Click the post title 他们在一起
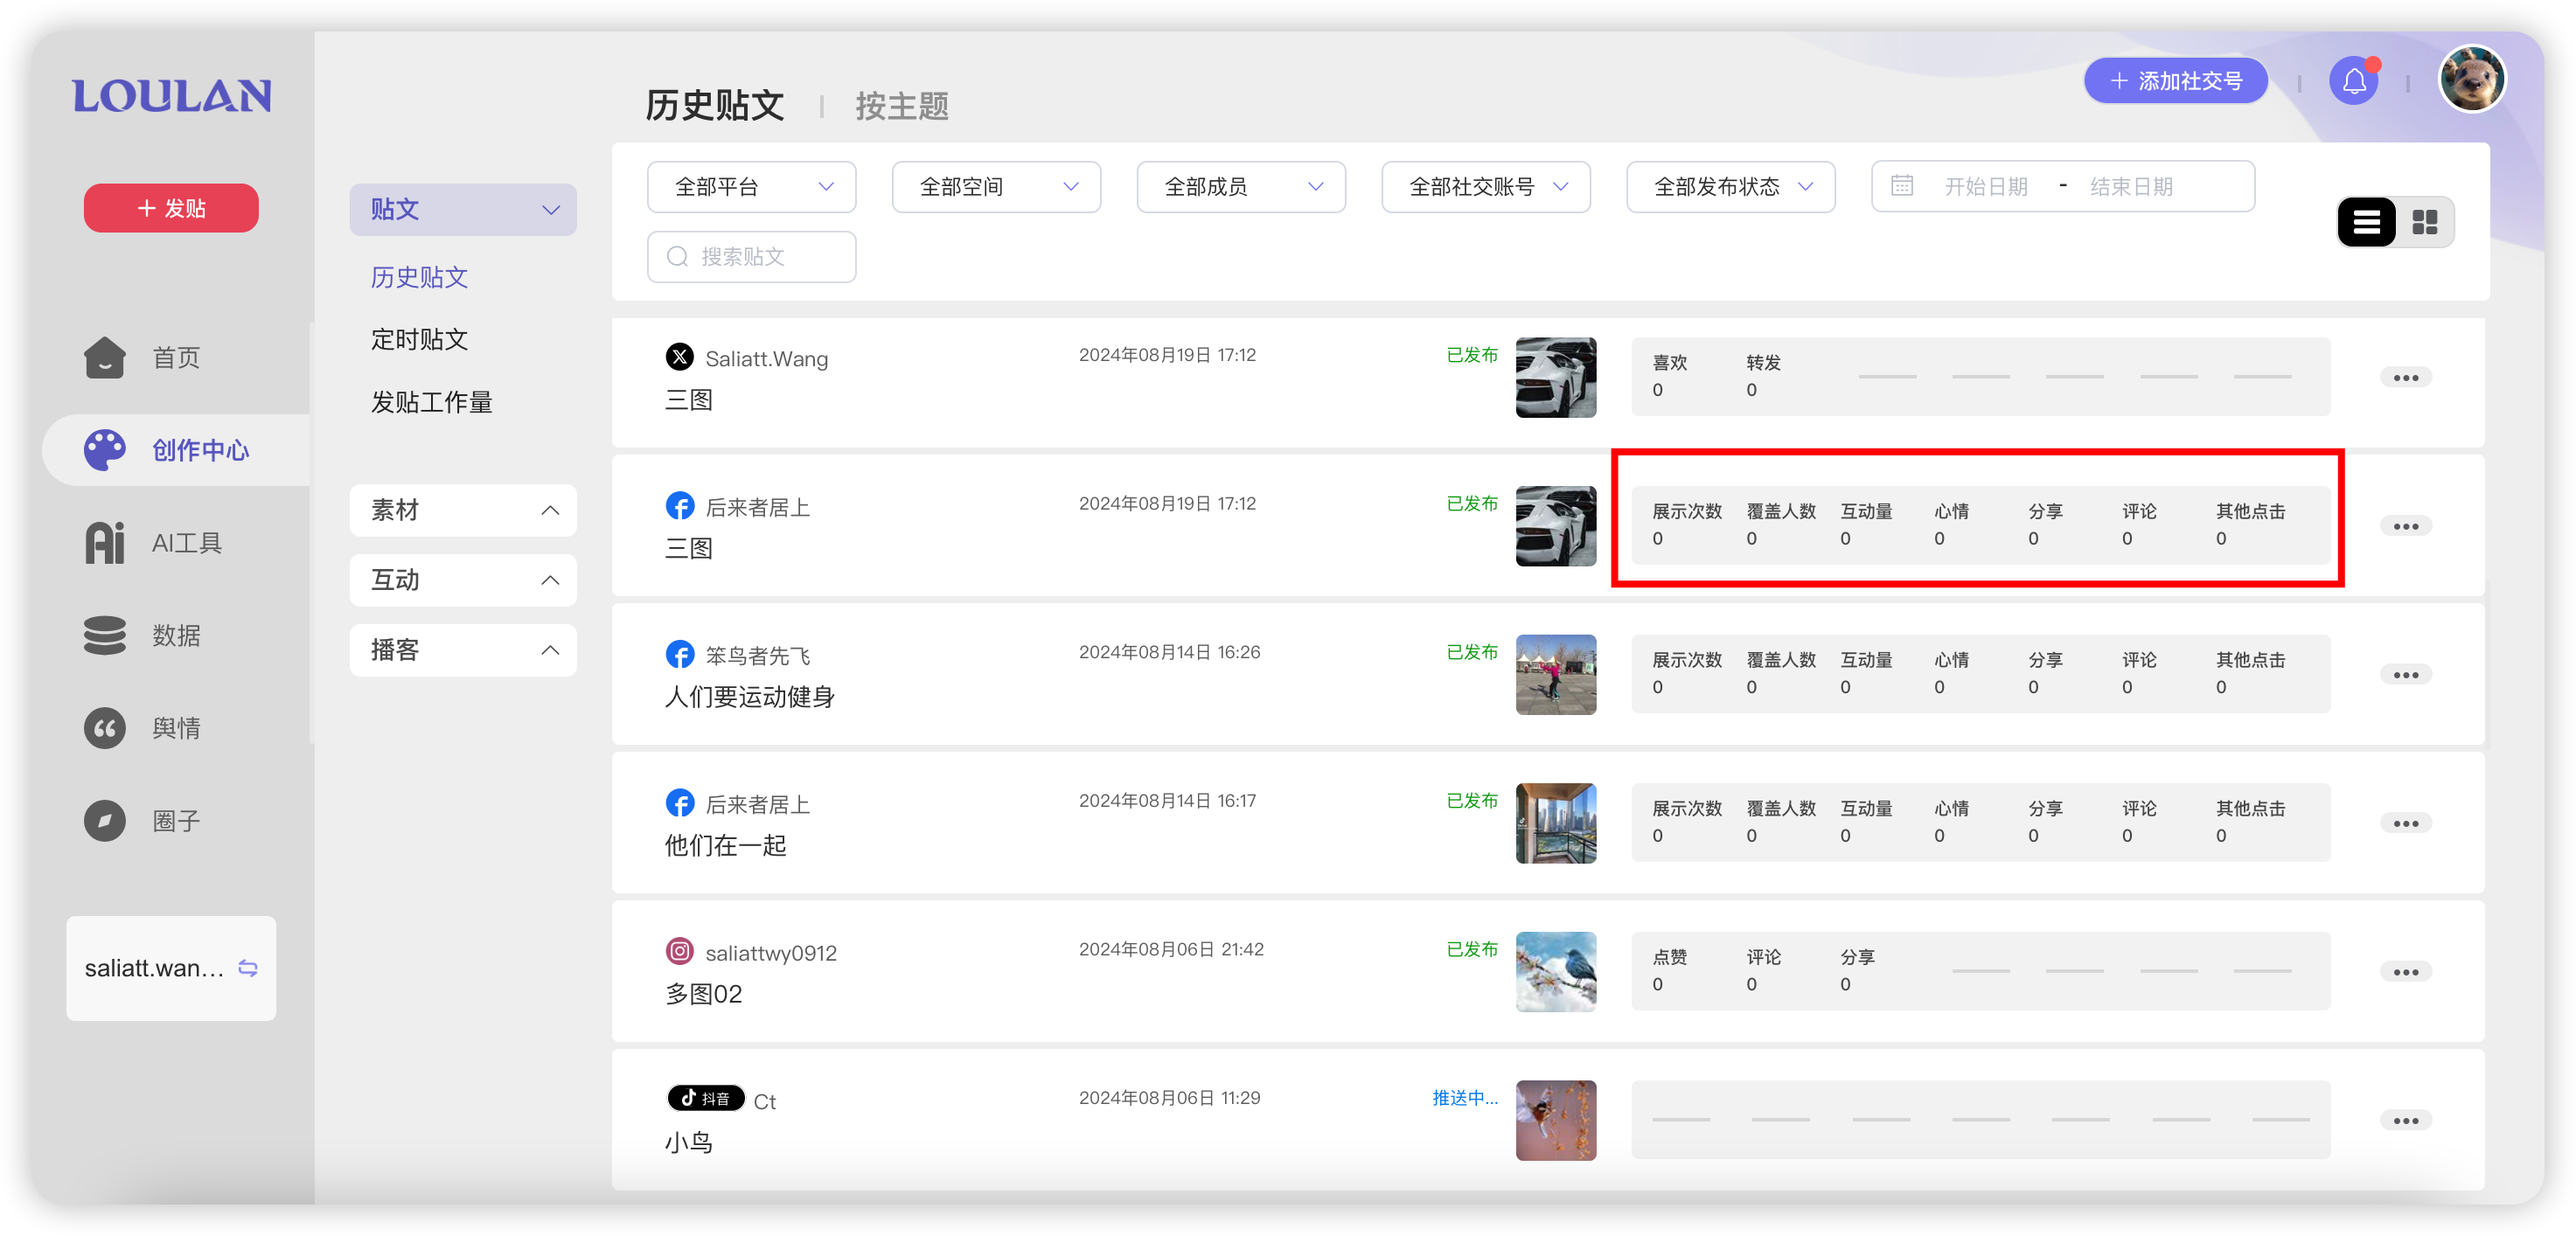The image size is (2576, 1236). pyautogui.click(x=726, y=846)
